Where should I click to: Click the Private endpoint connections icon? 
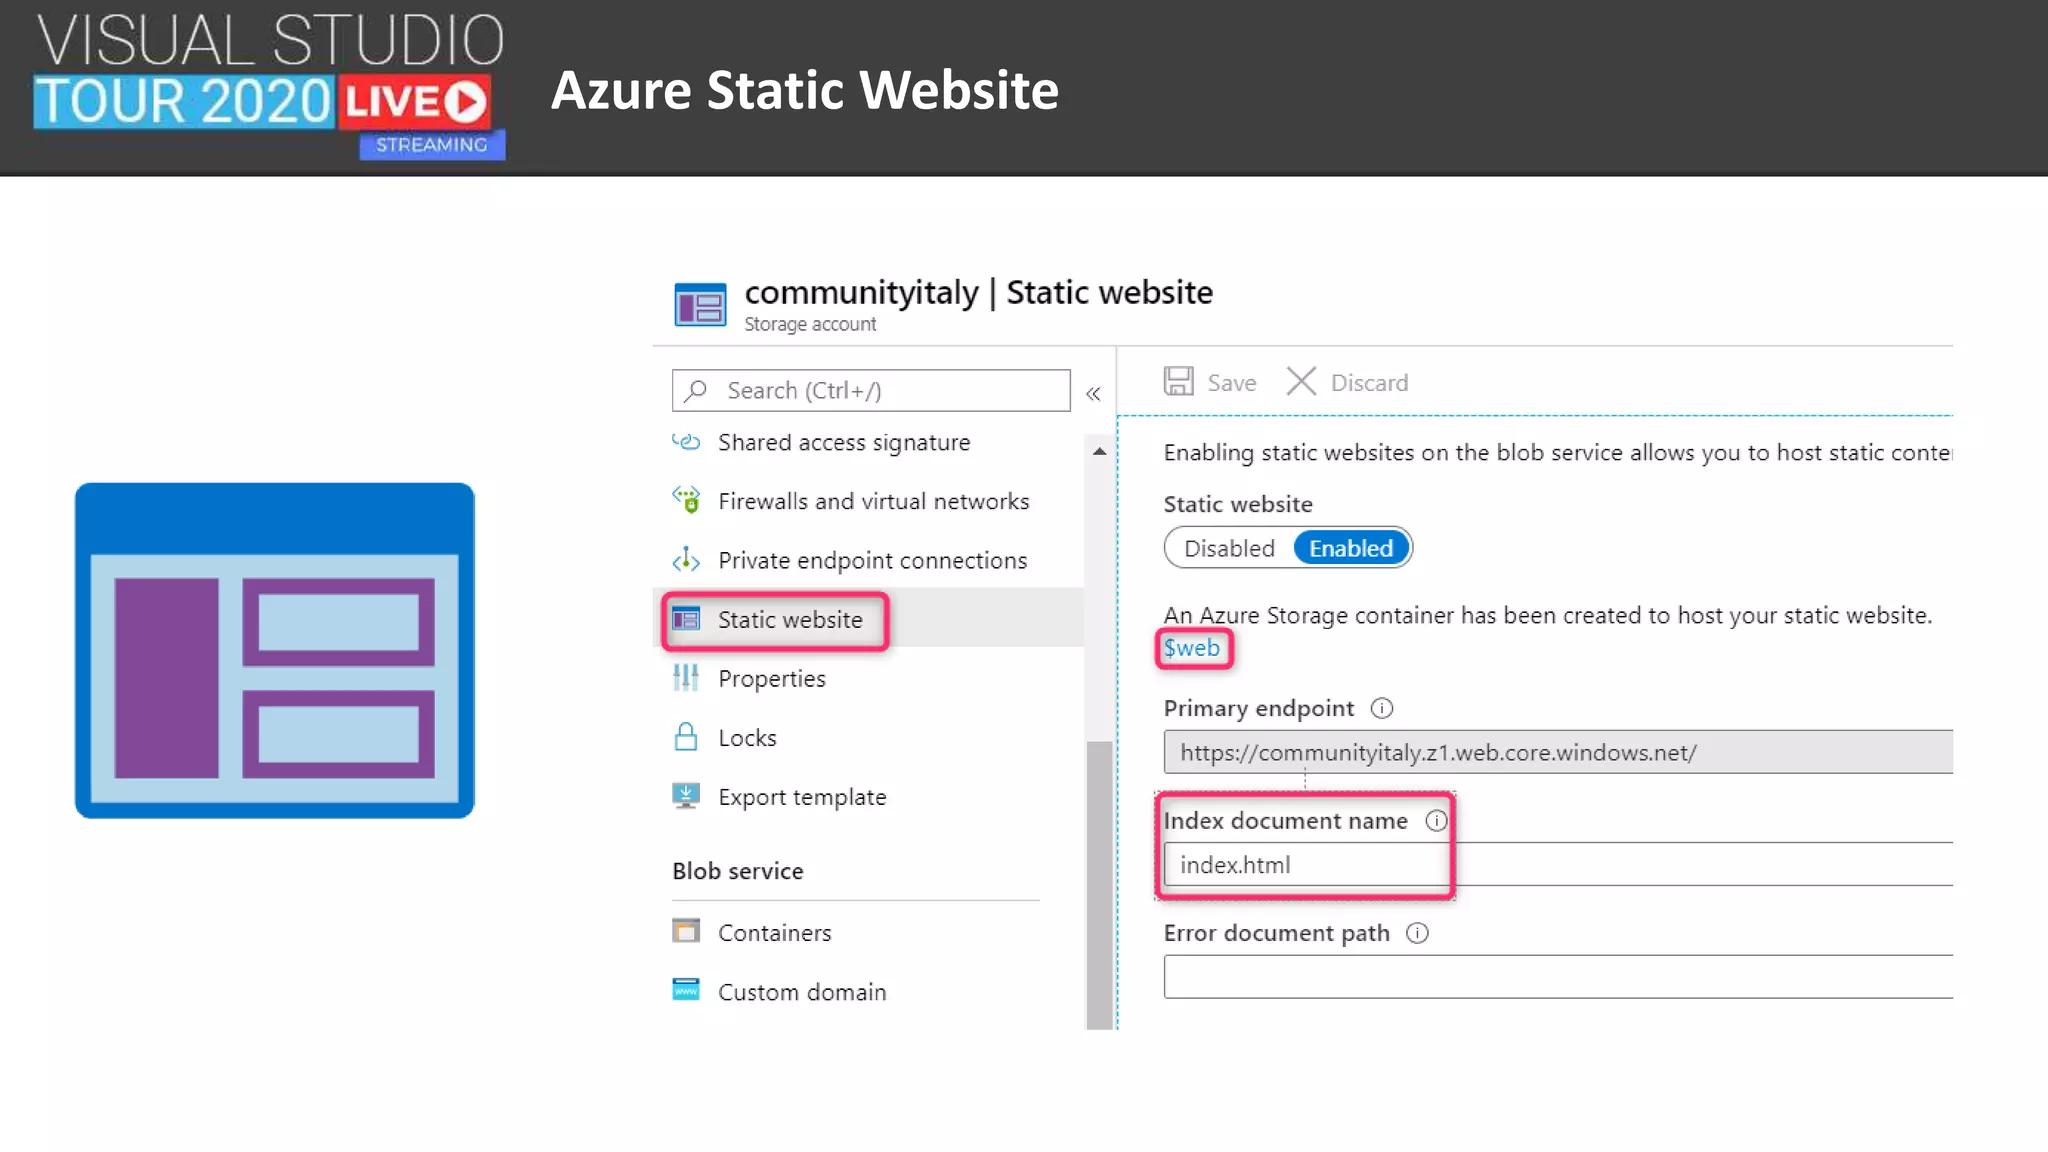tap(686, 559)
